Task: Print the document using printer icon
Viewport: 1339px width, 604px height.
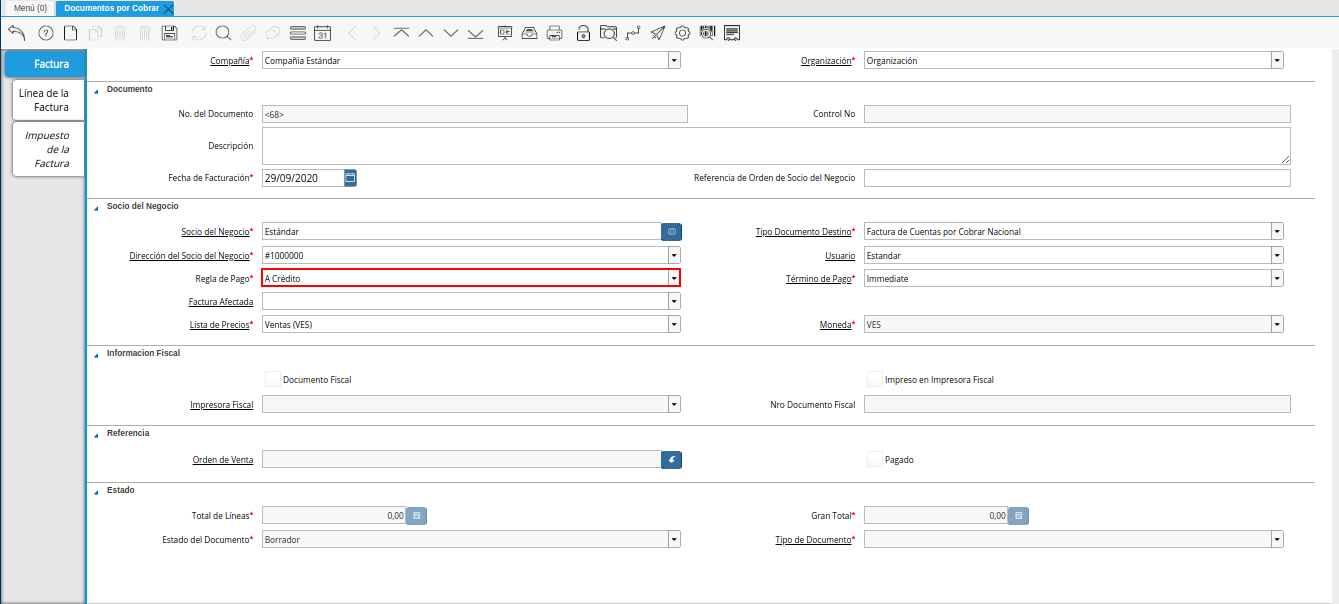Action: click(x=554, y=33)
